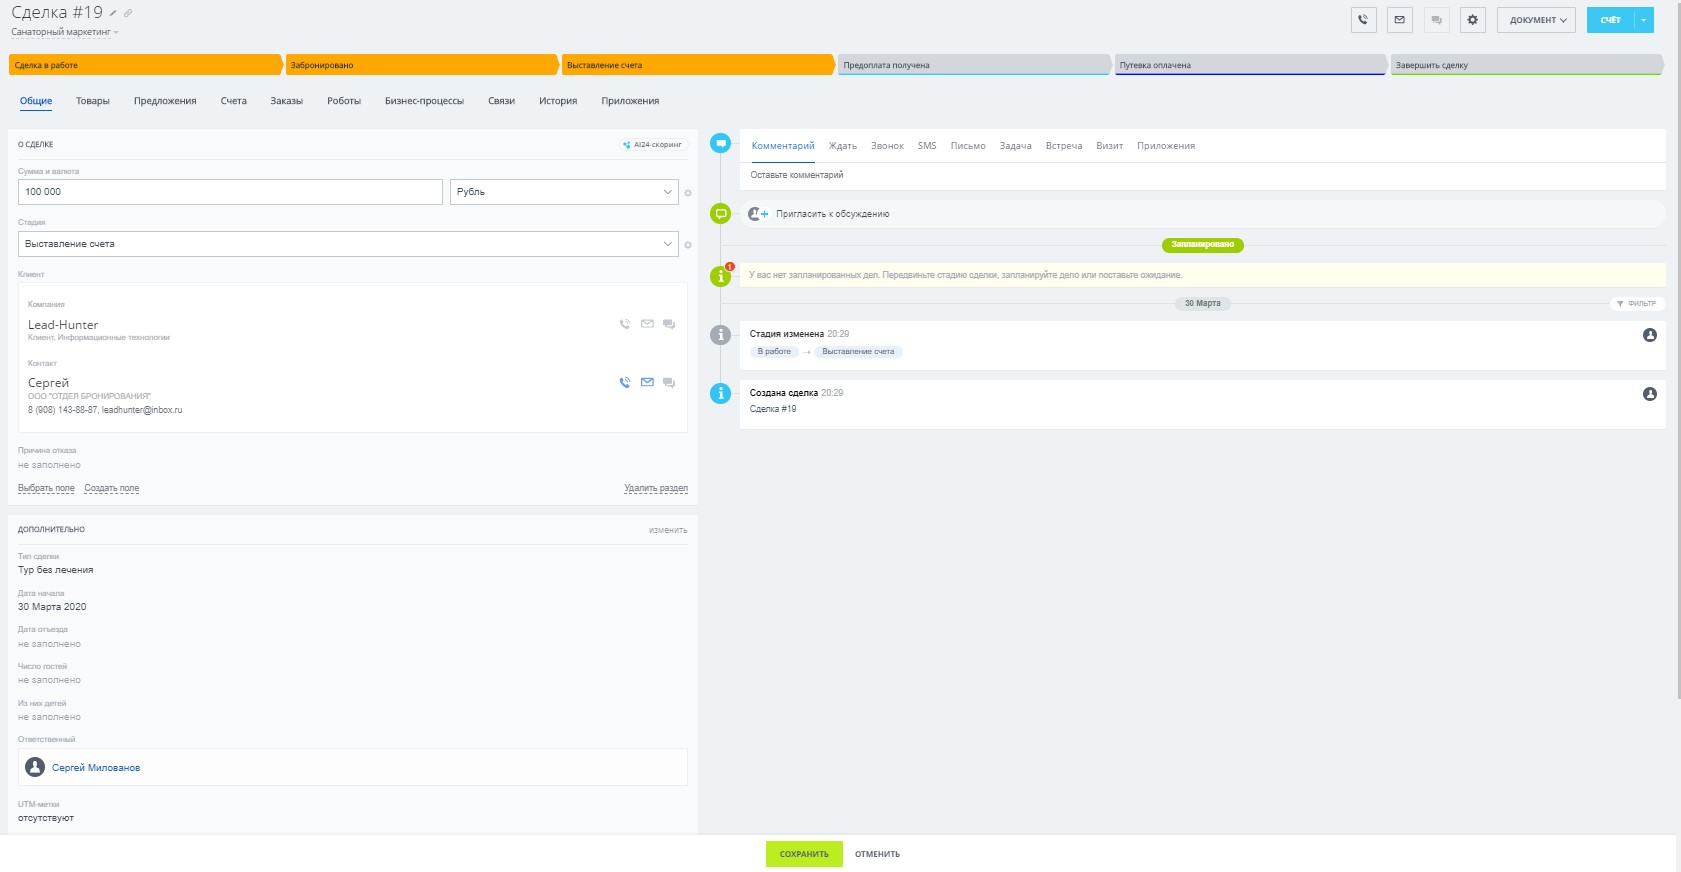Open the Бизнес-процессы tab
Image resolution: width=1681 pixels, height=872 pixels.
pyautogui.click(x=424, y=101)
